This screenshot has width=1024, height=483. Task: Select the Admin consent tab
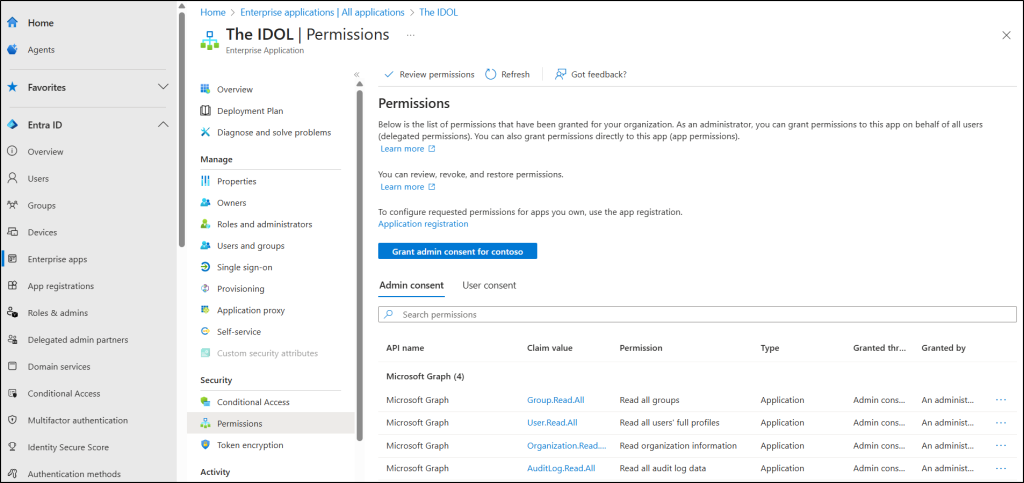(411, 286)
